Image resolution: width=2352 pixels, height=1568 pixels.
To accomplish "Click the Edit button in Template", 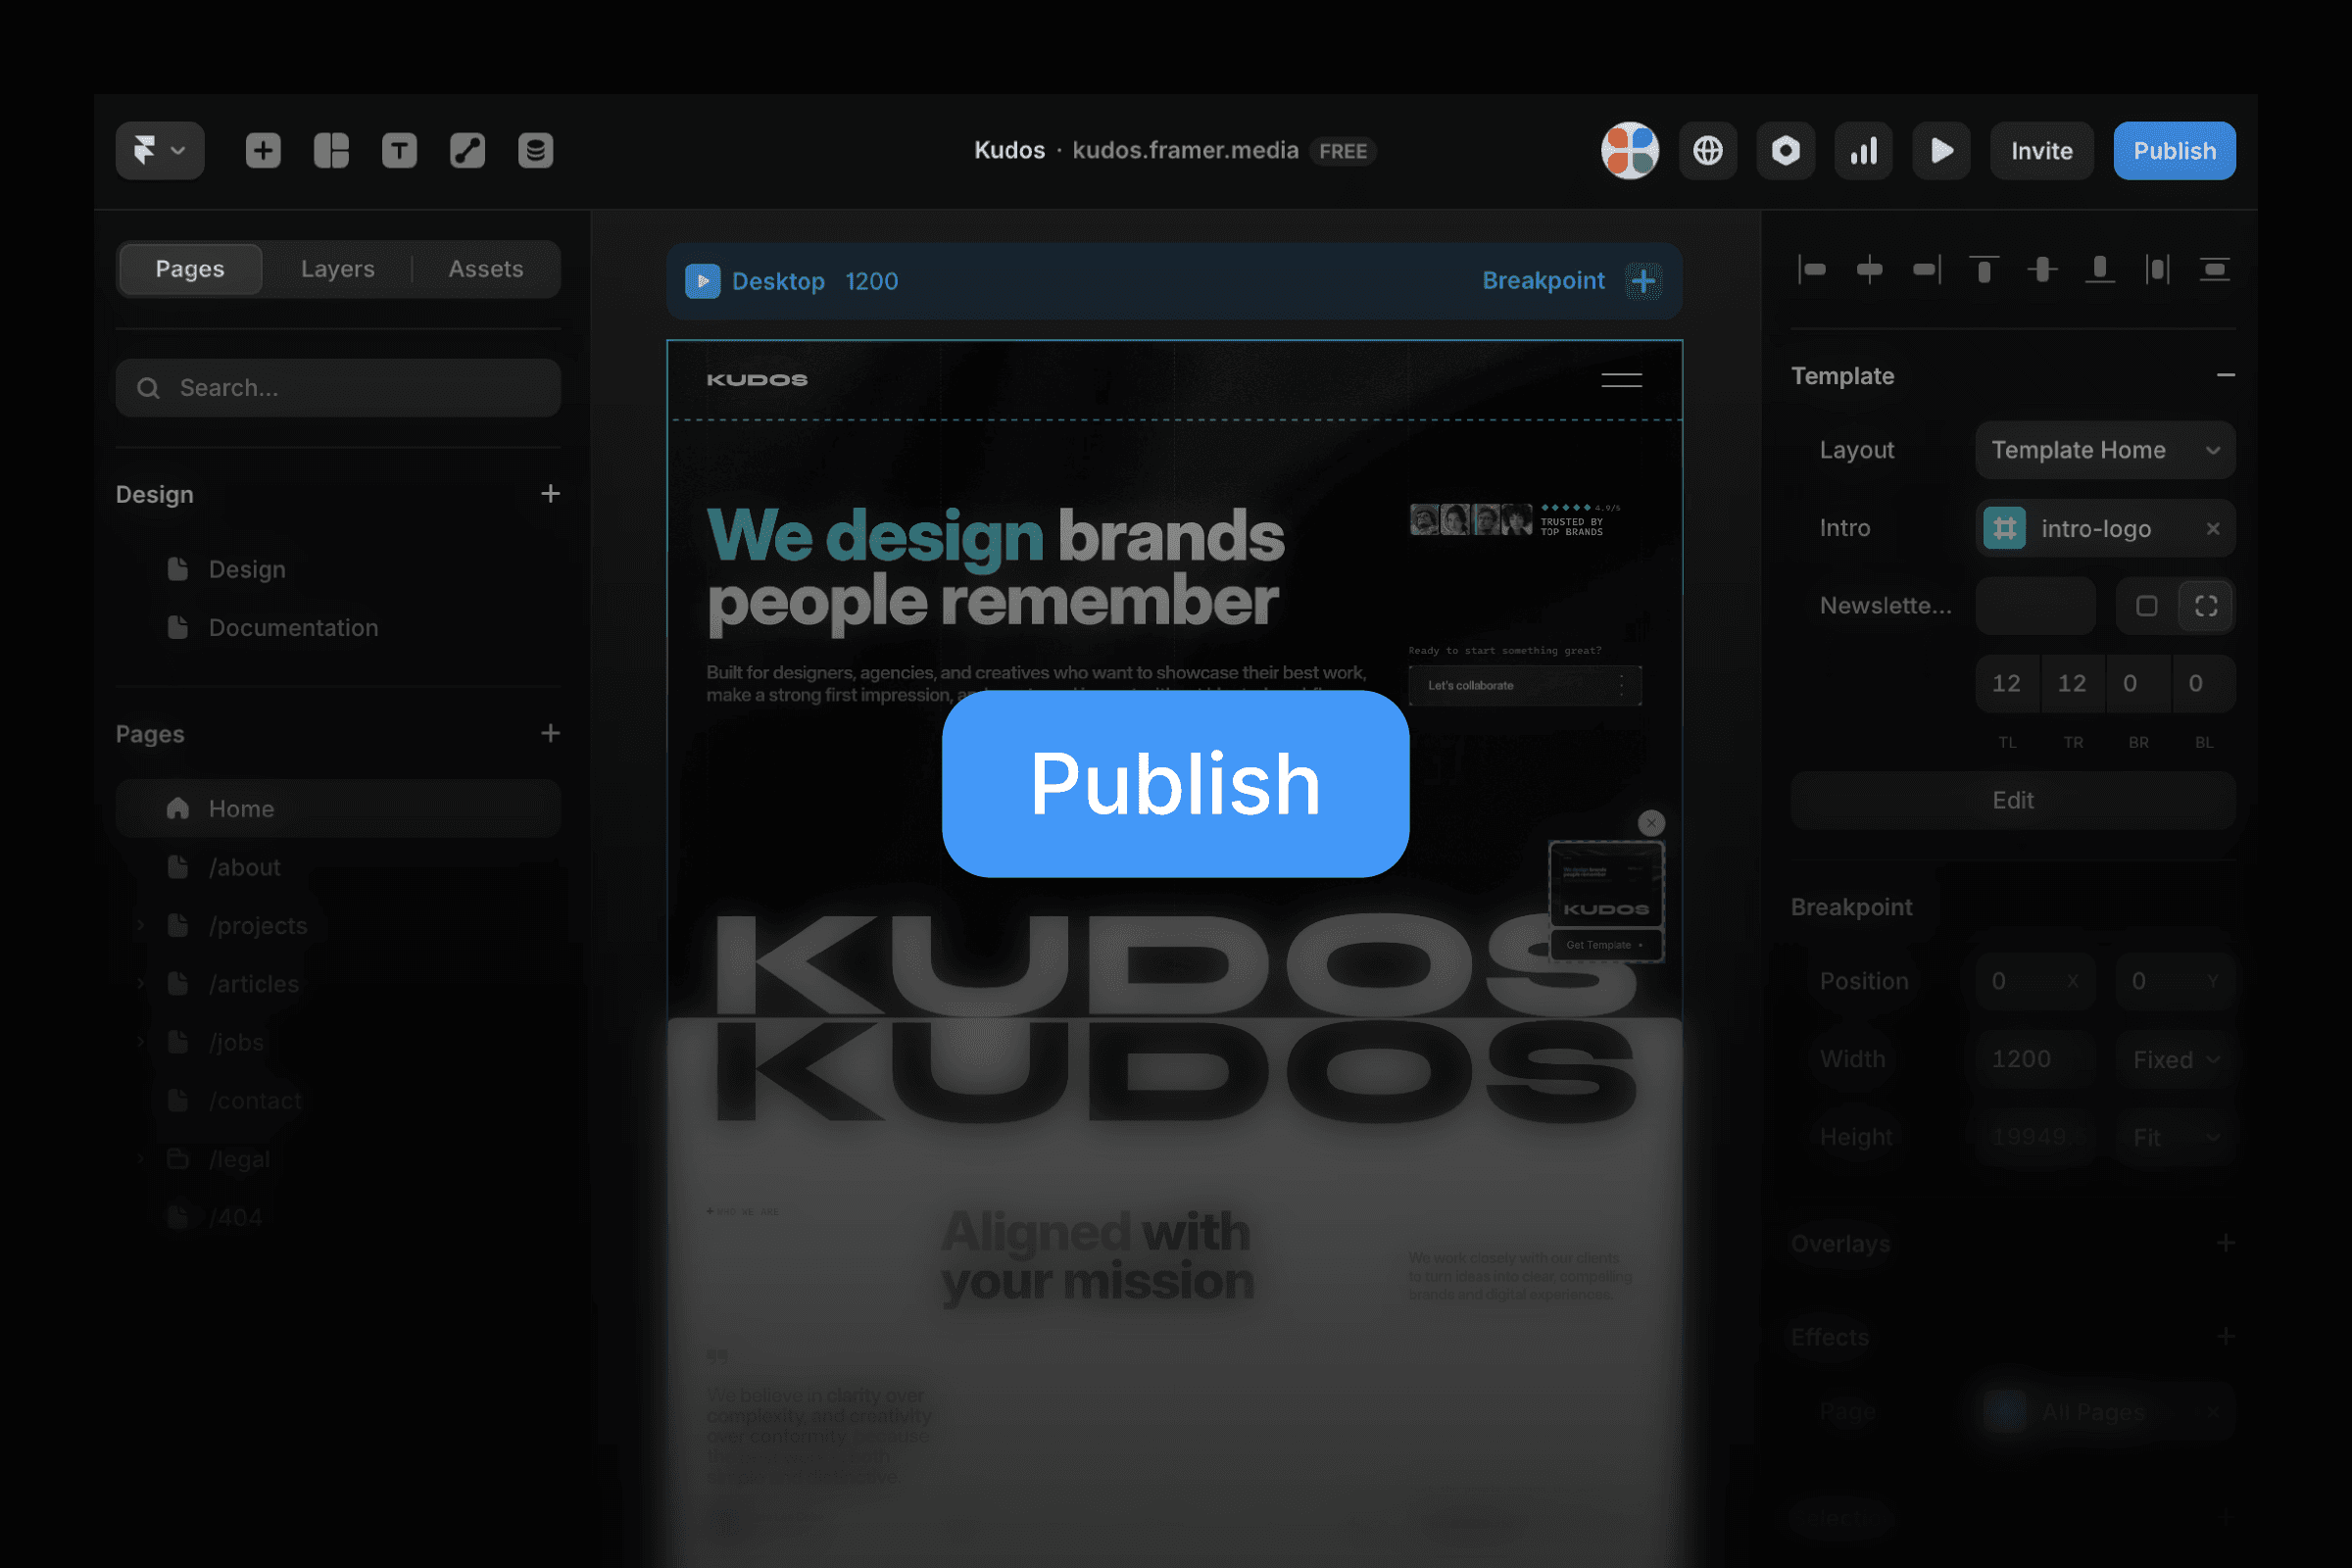I will click(x=2013, y=800).
